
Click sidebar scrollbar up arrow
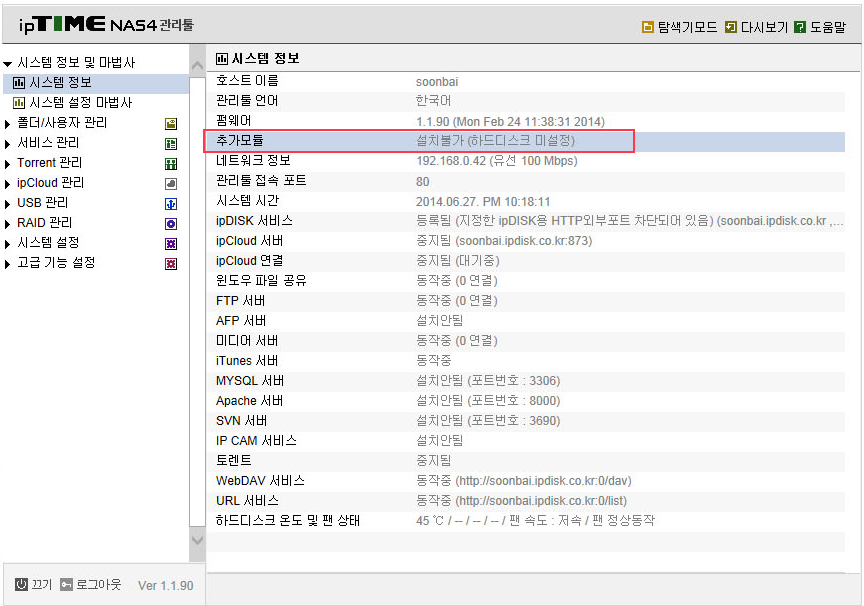[x=197, y=66]
